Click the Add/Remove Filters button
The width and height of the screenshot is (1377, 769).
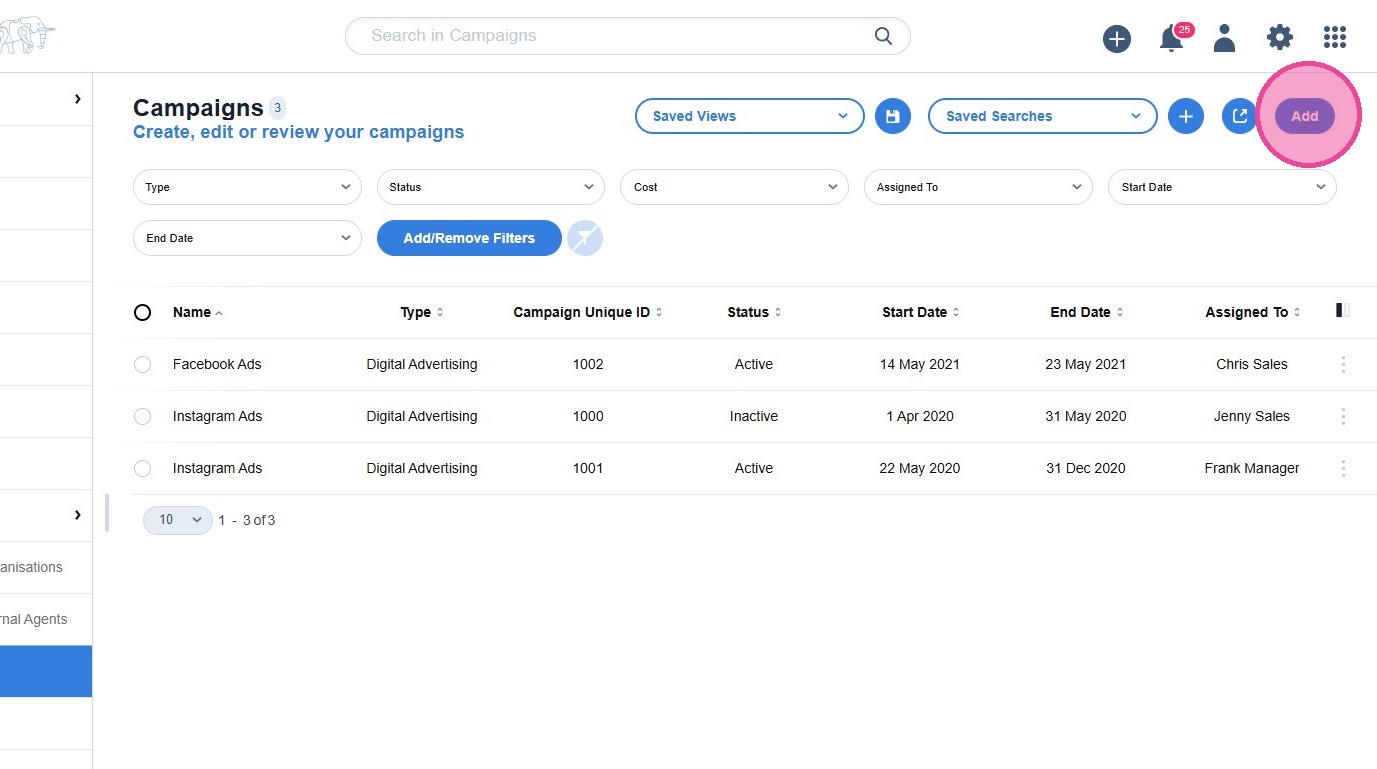point(468,238)
